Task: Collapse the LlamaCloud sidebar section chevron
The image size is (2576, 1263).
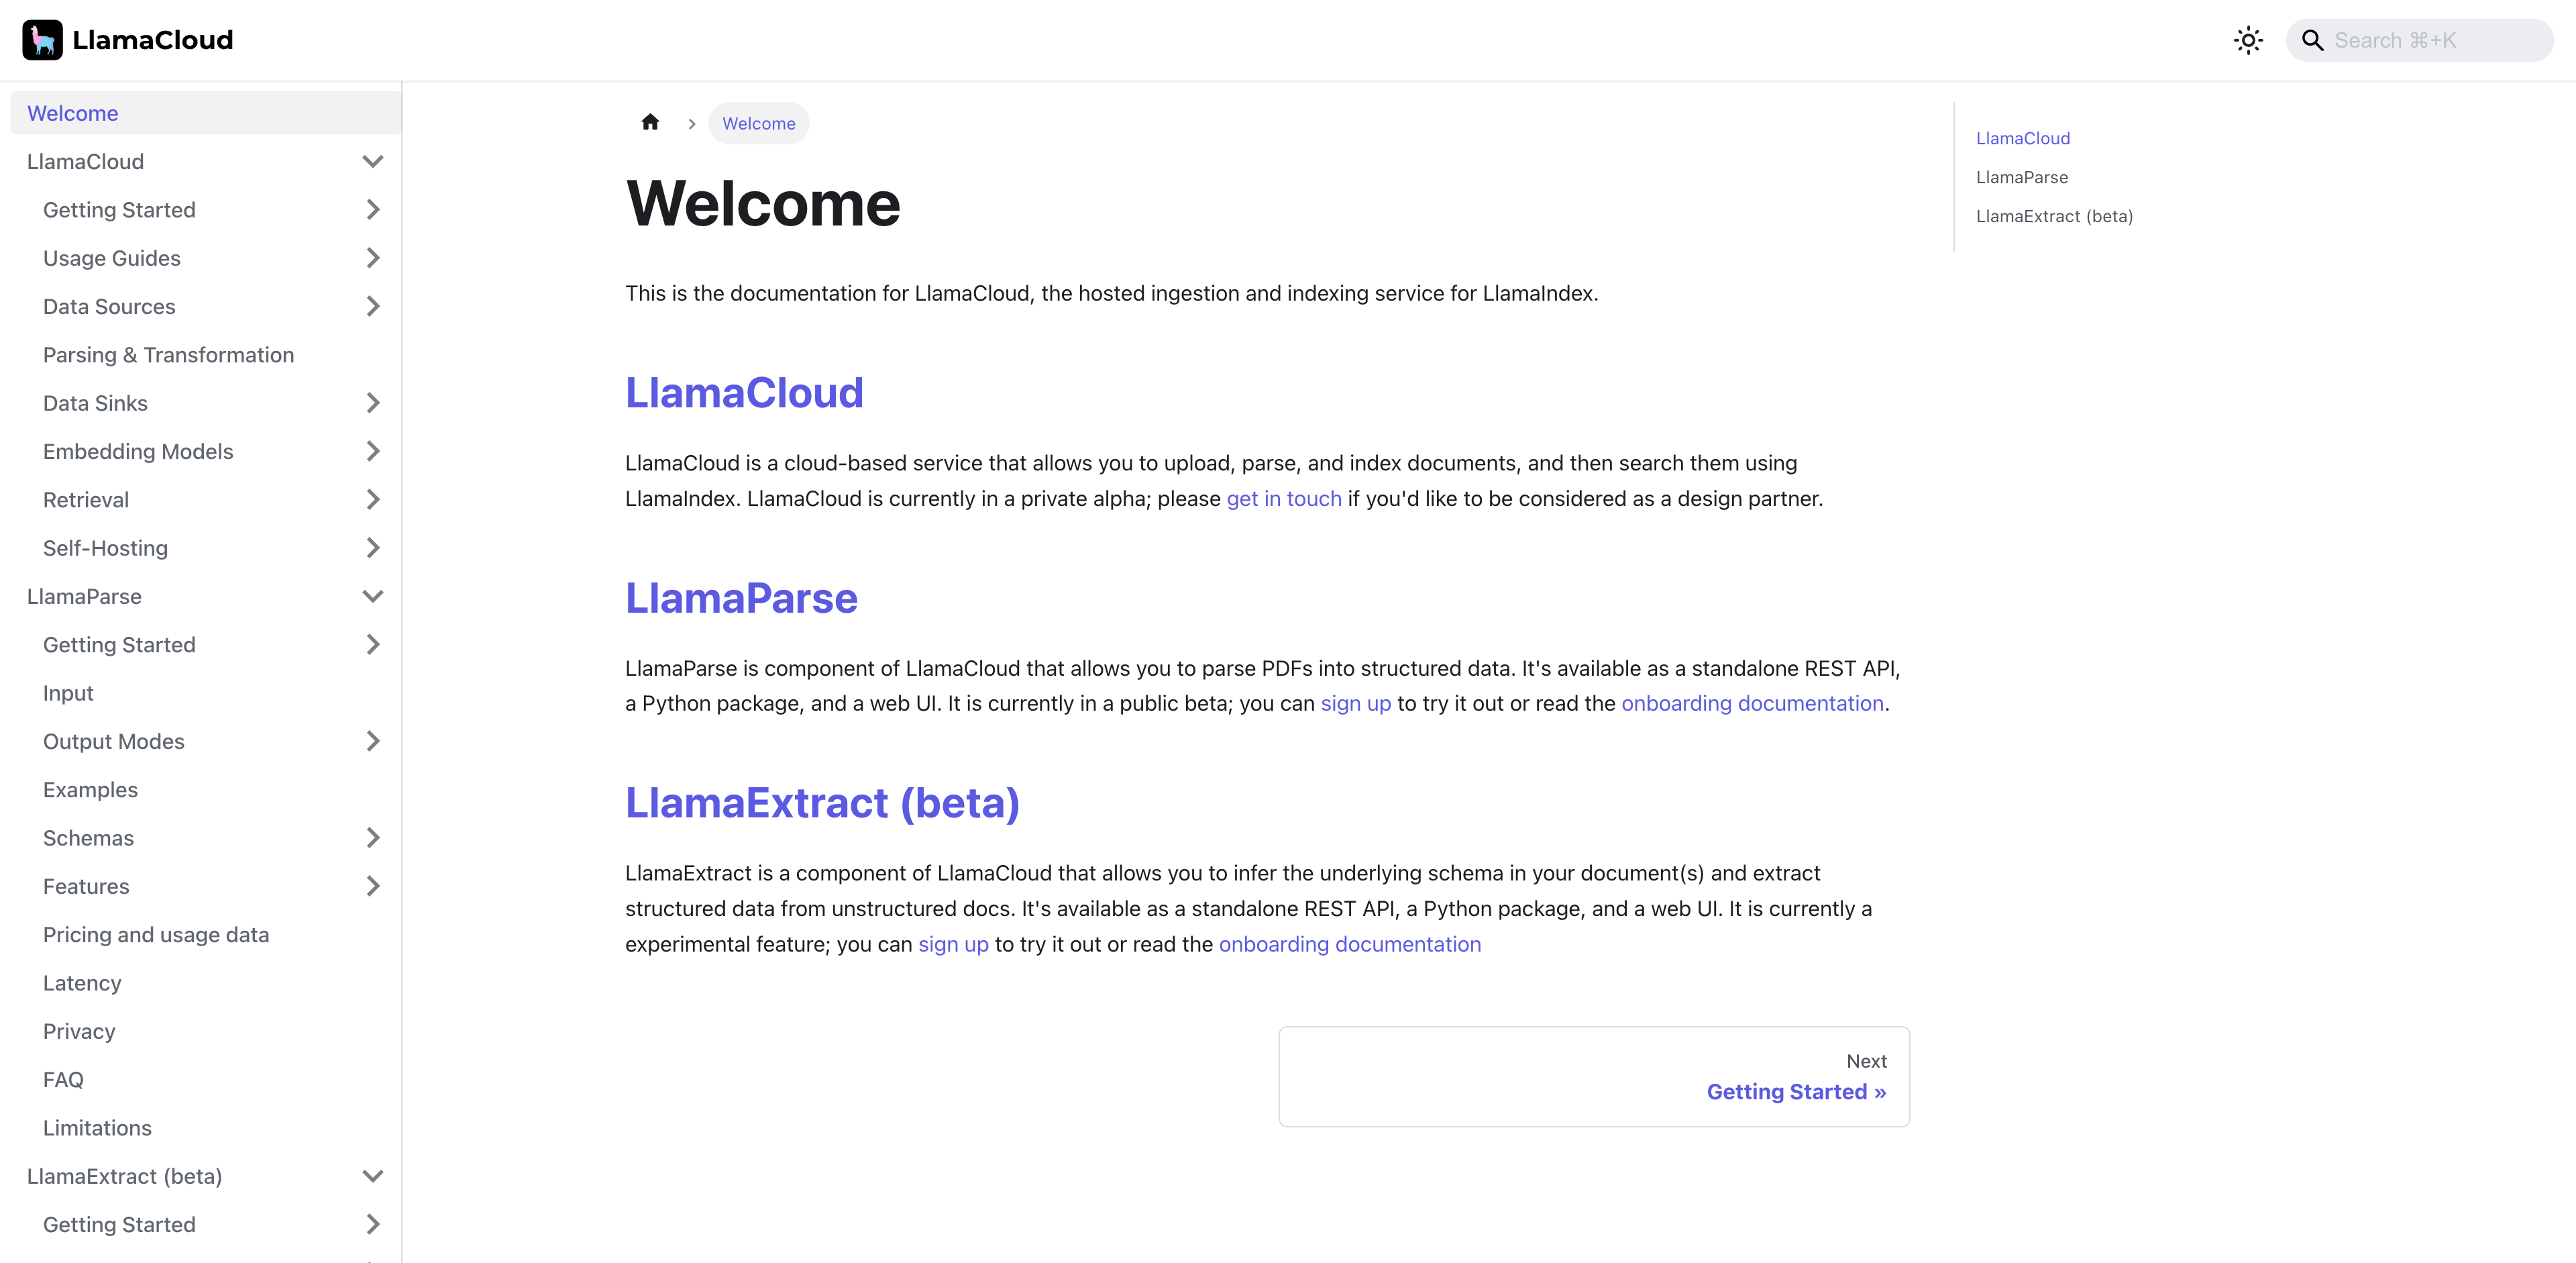Action: [x=373, y=161]
